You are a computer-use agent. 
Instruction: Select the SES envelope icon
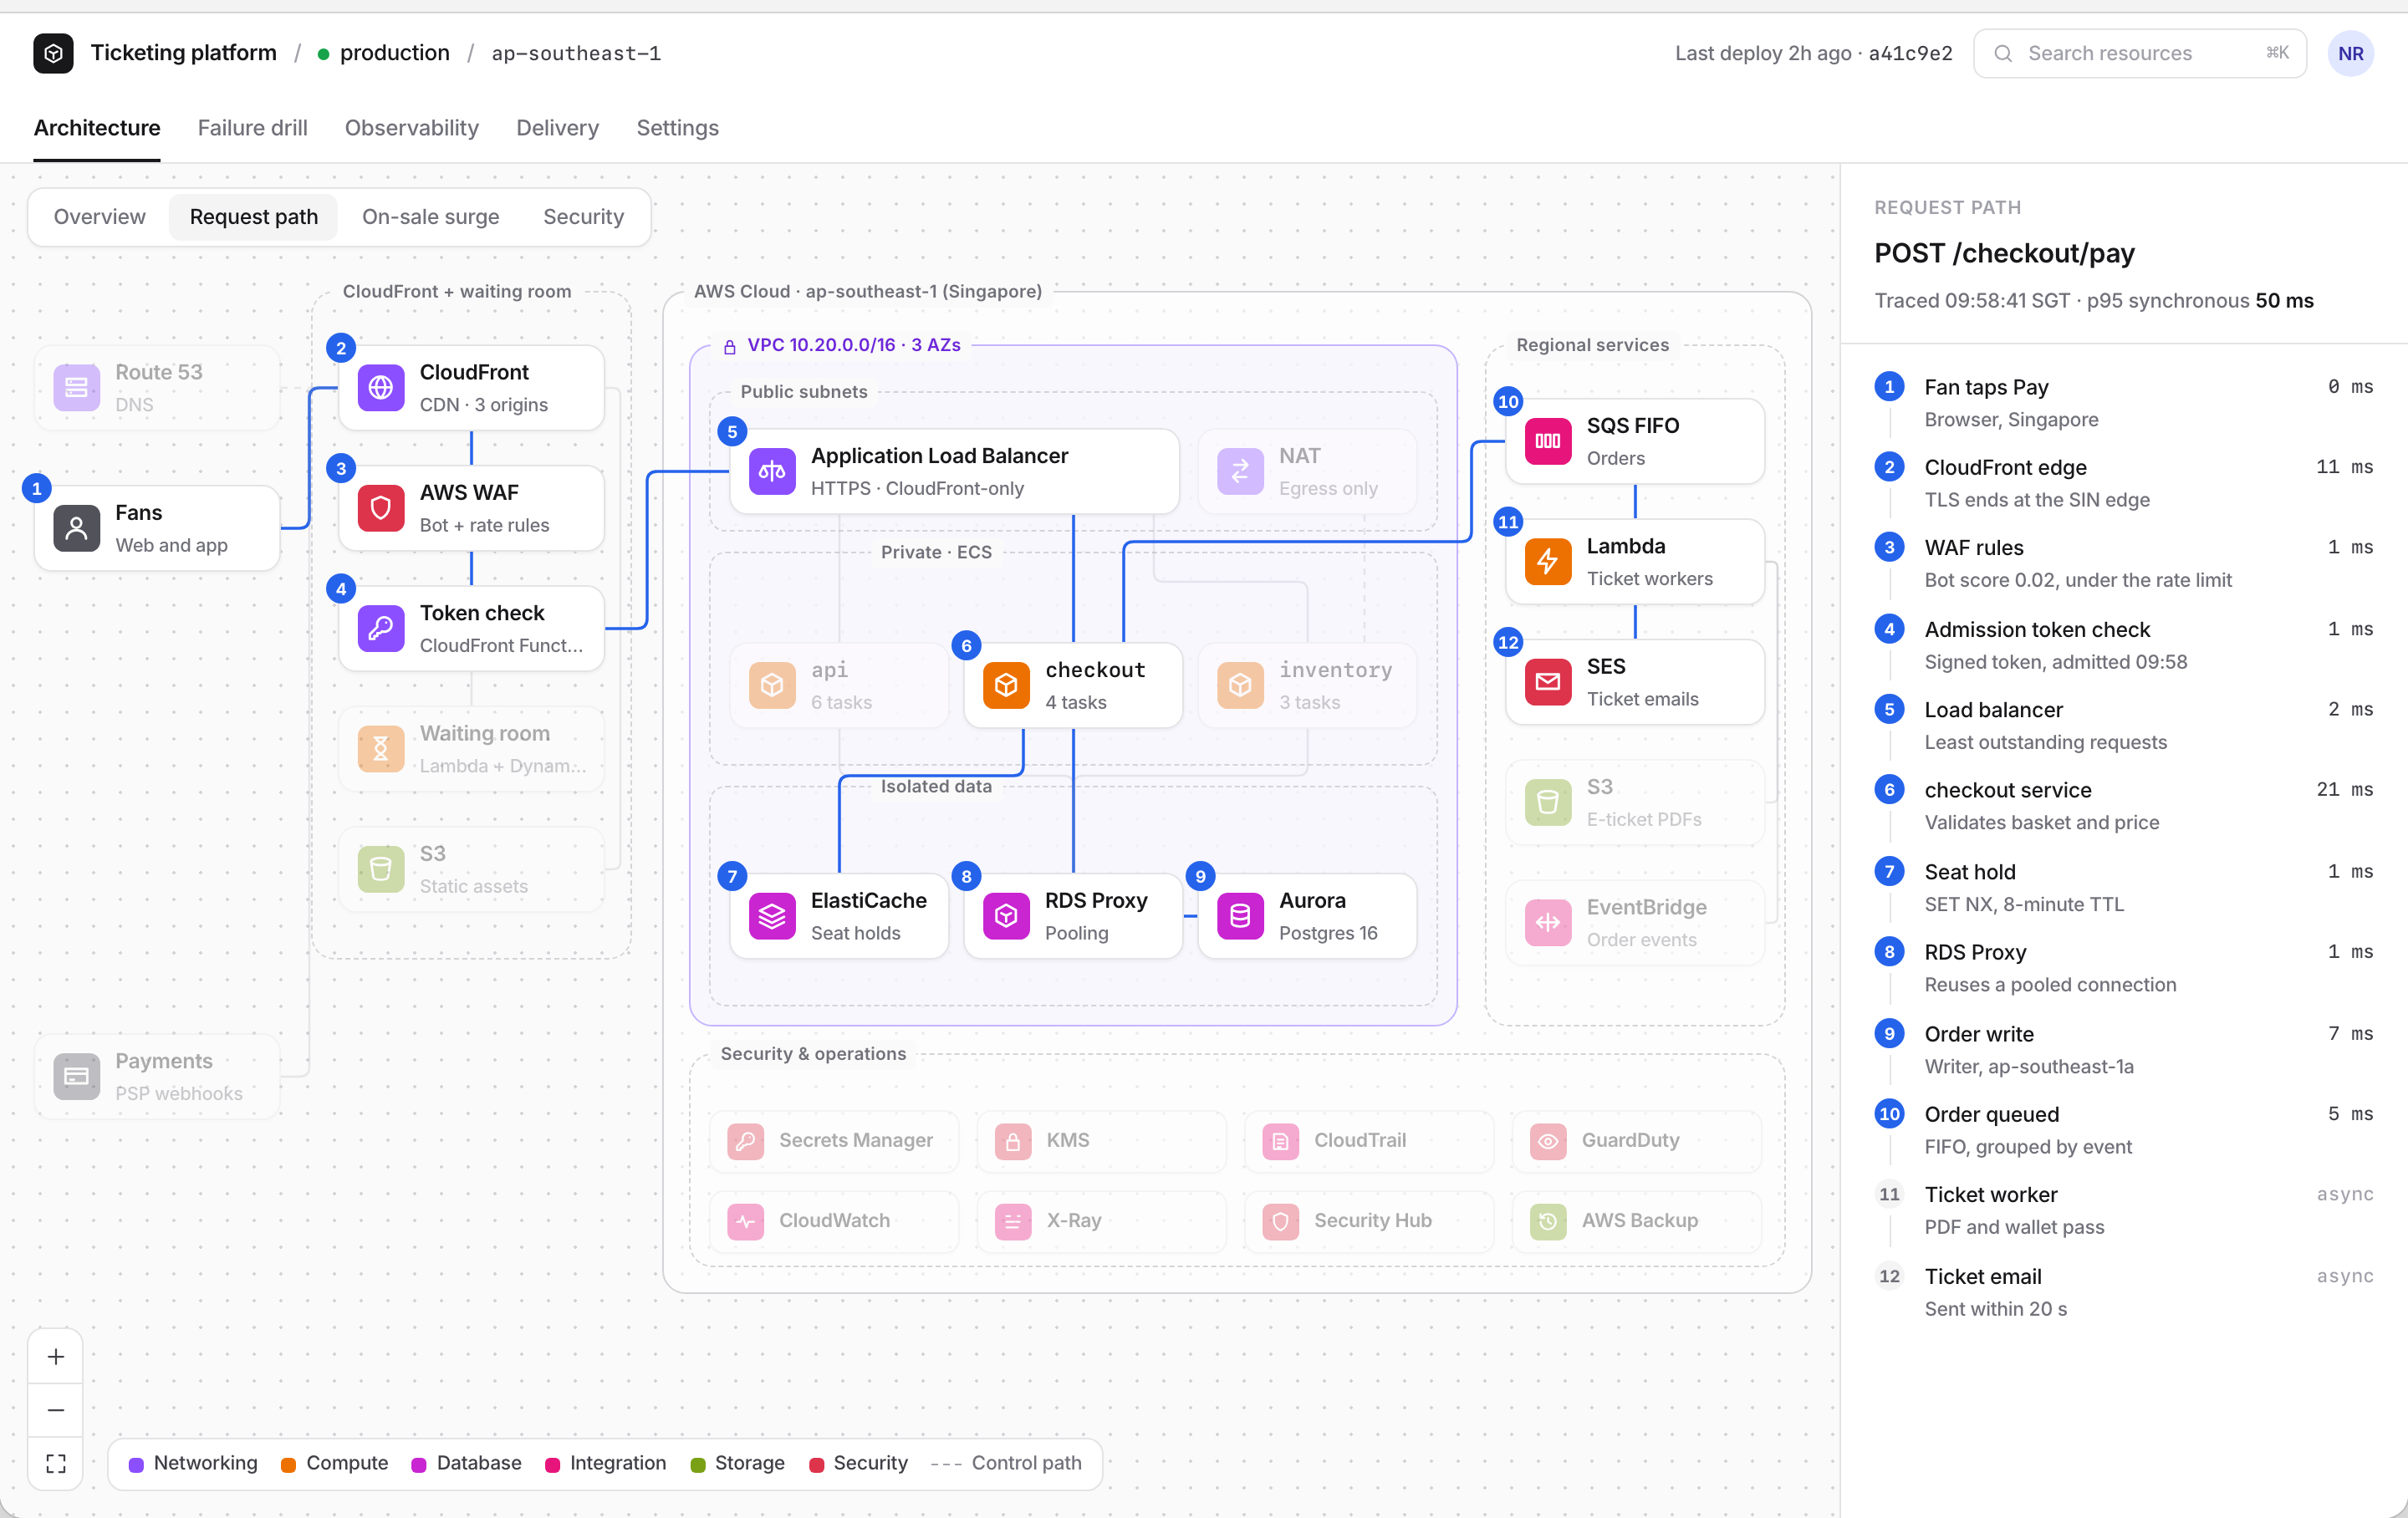[x=1548, y=682]
